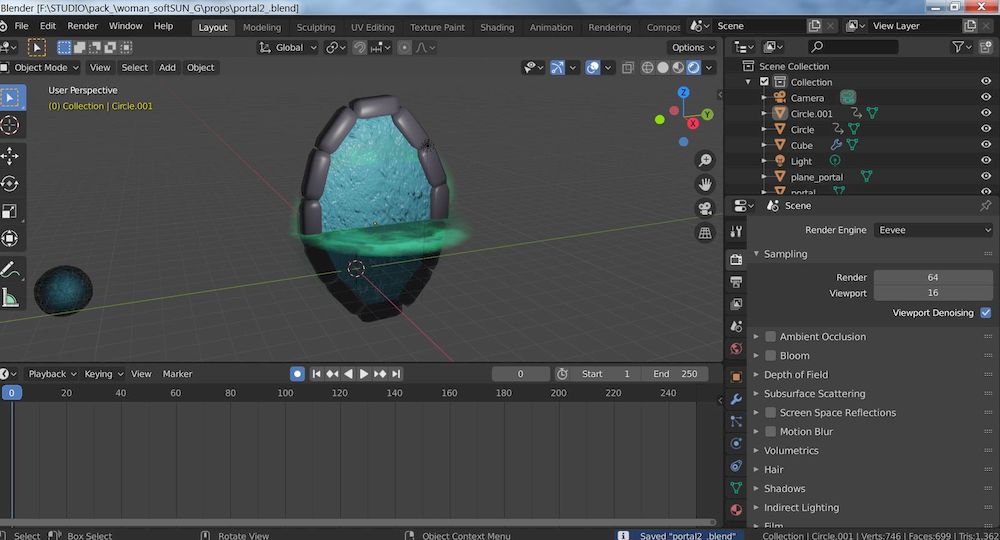
Task: Click the Render samples value field
Action: [932, 277]
